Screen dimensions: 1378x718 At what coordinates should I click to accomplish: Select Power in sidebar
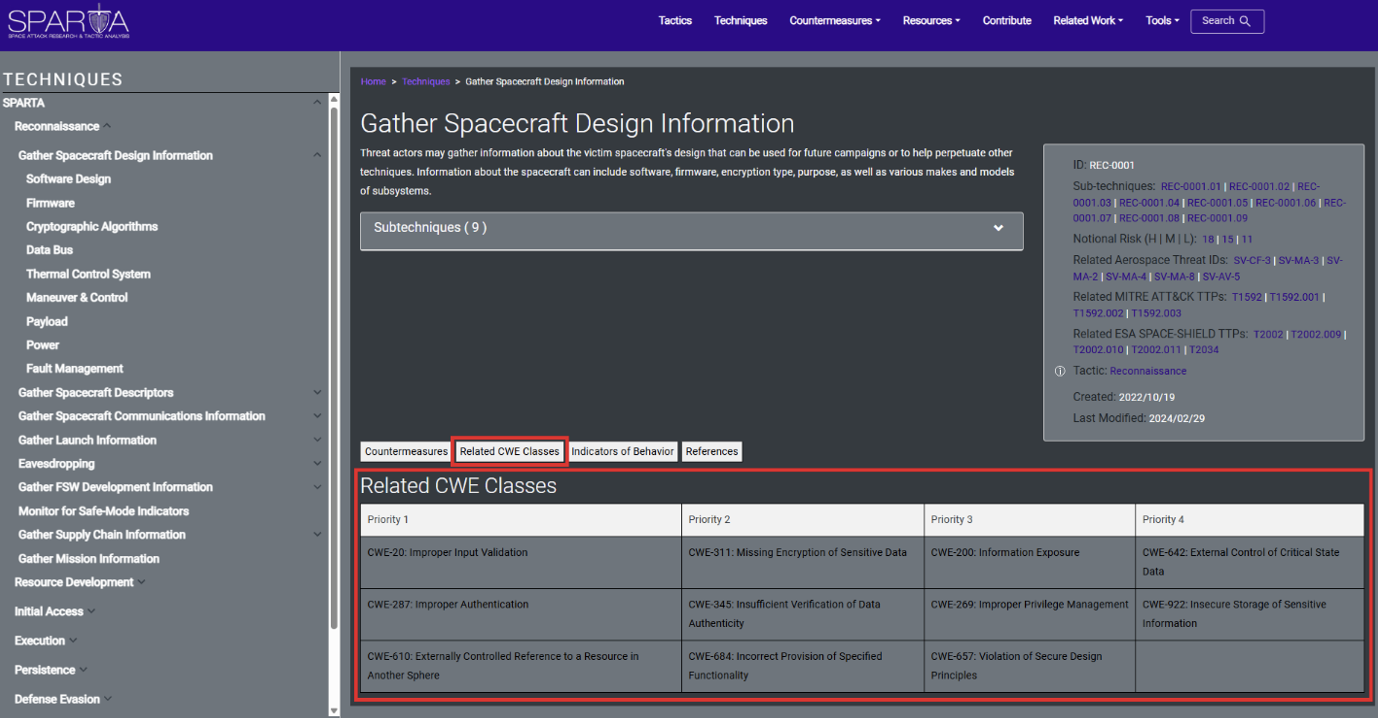(x=43, y=345)
